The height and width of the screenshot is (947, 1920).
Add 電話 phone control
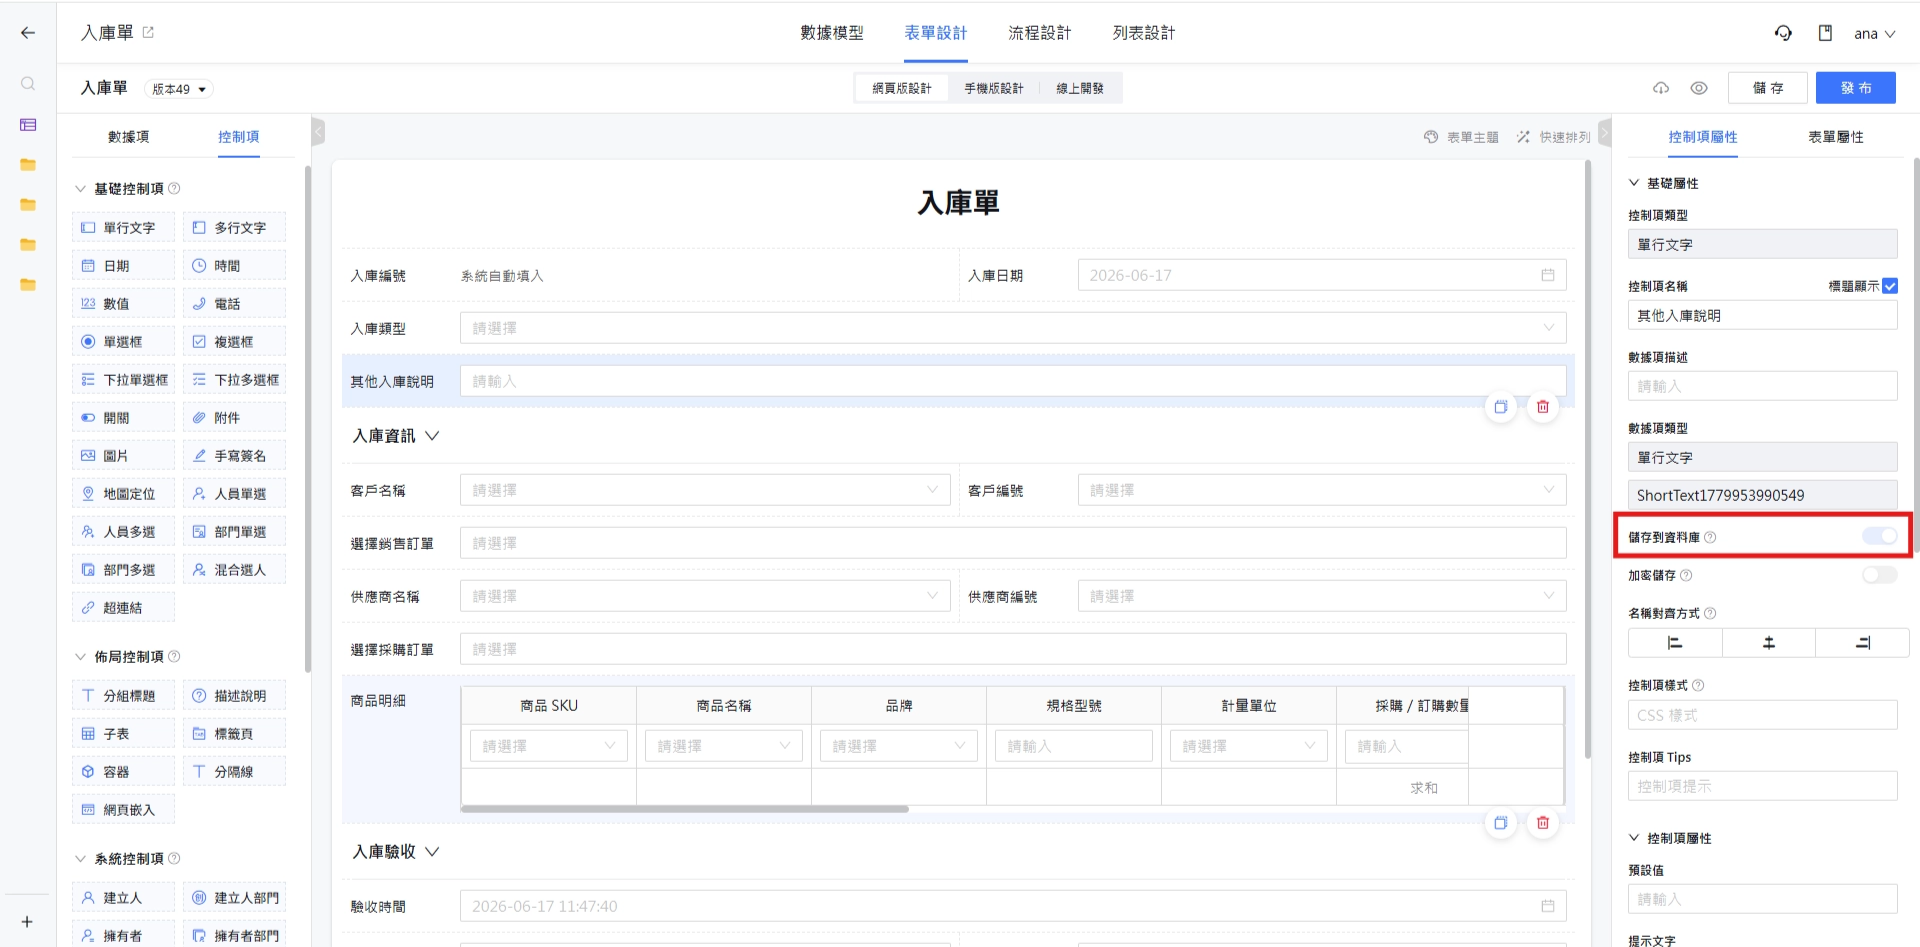click(234, 304)
